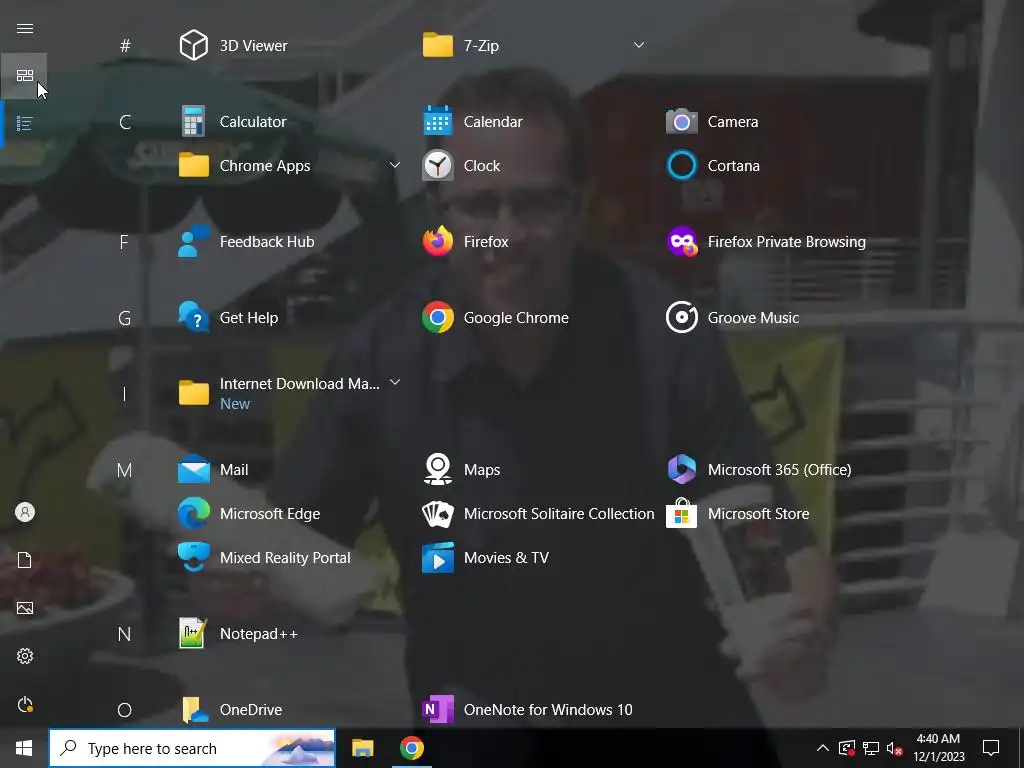Switch to the All apps list view

click(x=25, y=123)
